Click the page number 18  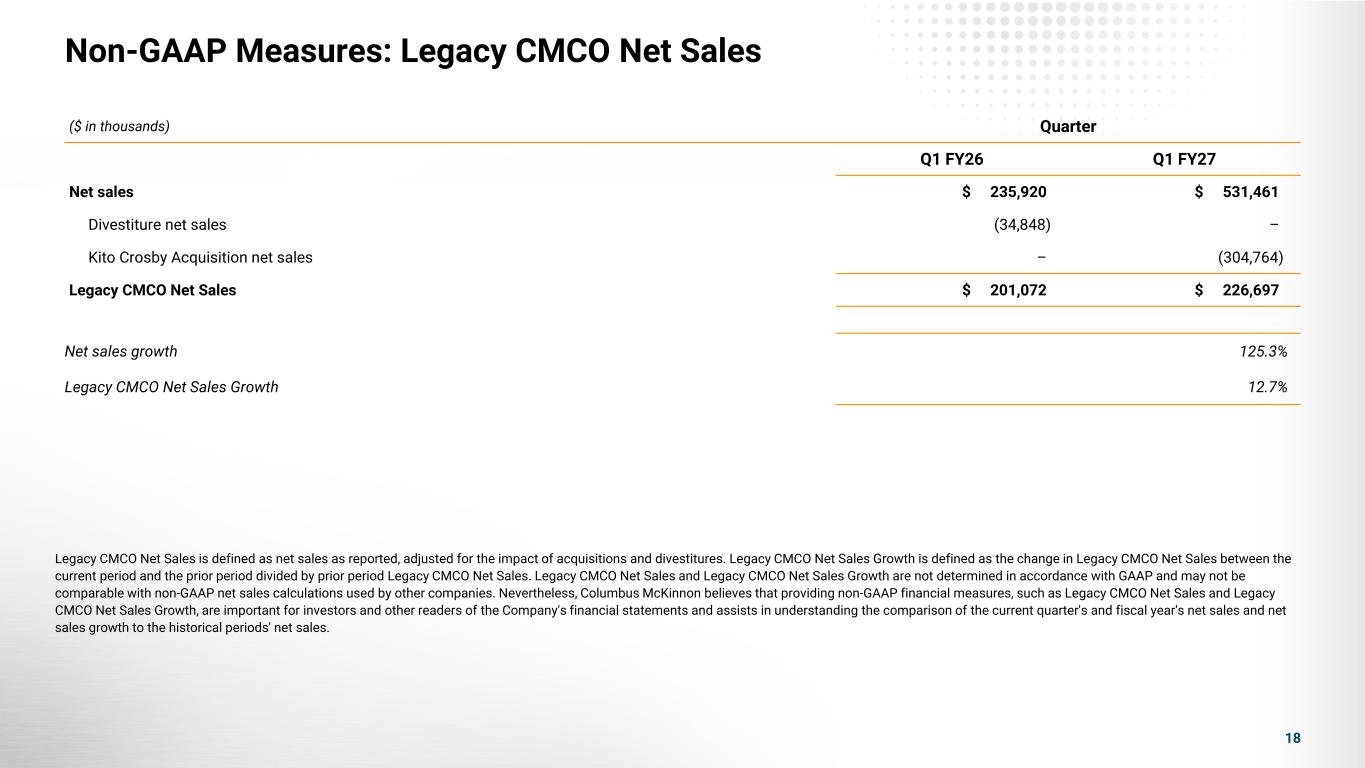1293,738
